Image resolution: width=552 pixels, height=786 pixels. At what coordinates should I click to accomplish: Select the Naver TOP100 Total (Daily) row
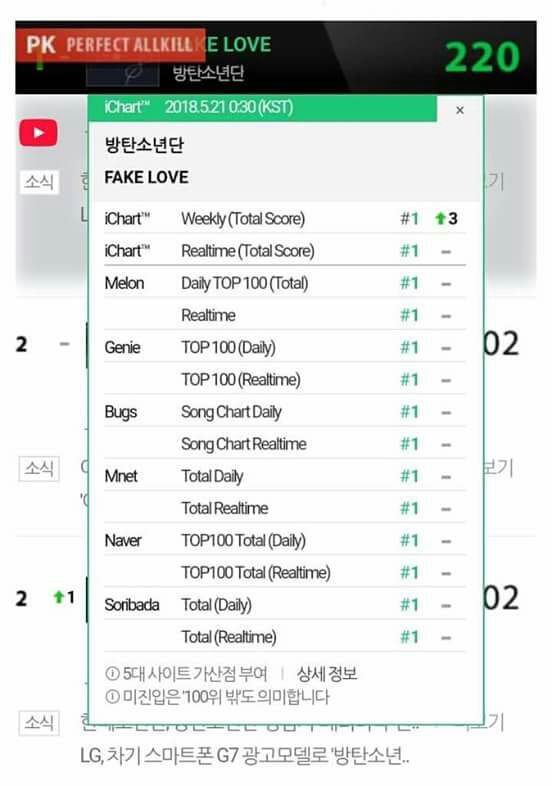[x=285, y=540]
